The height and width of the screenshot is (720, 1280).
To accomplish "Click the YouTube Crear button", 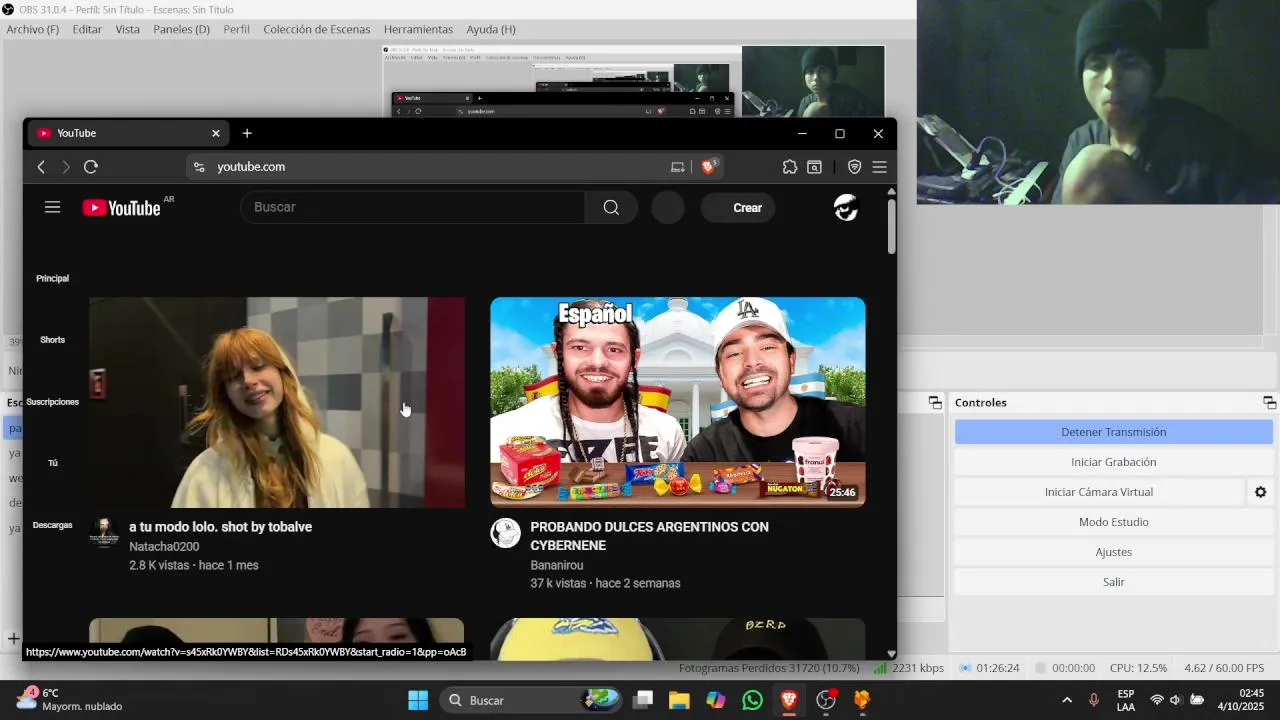I will click(738, 207).
